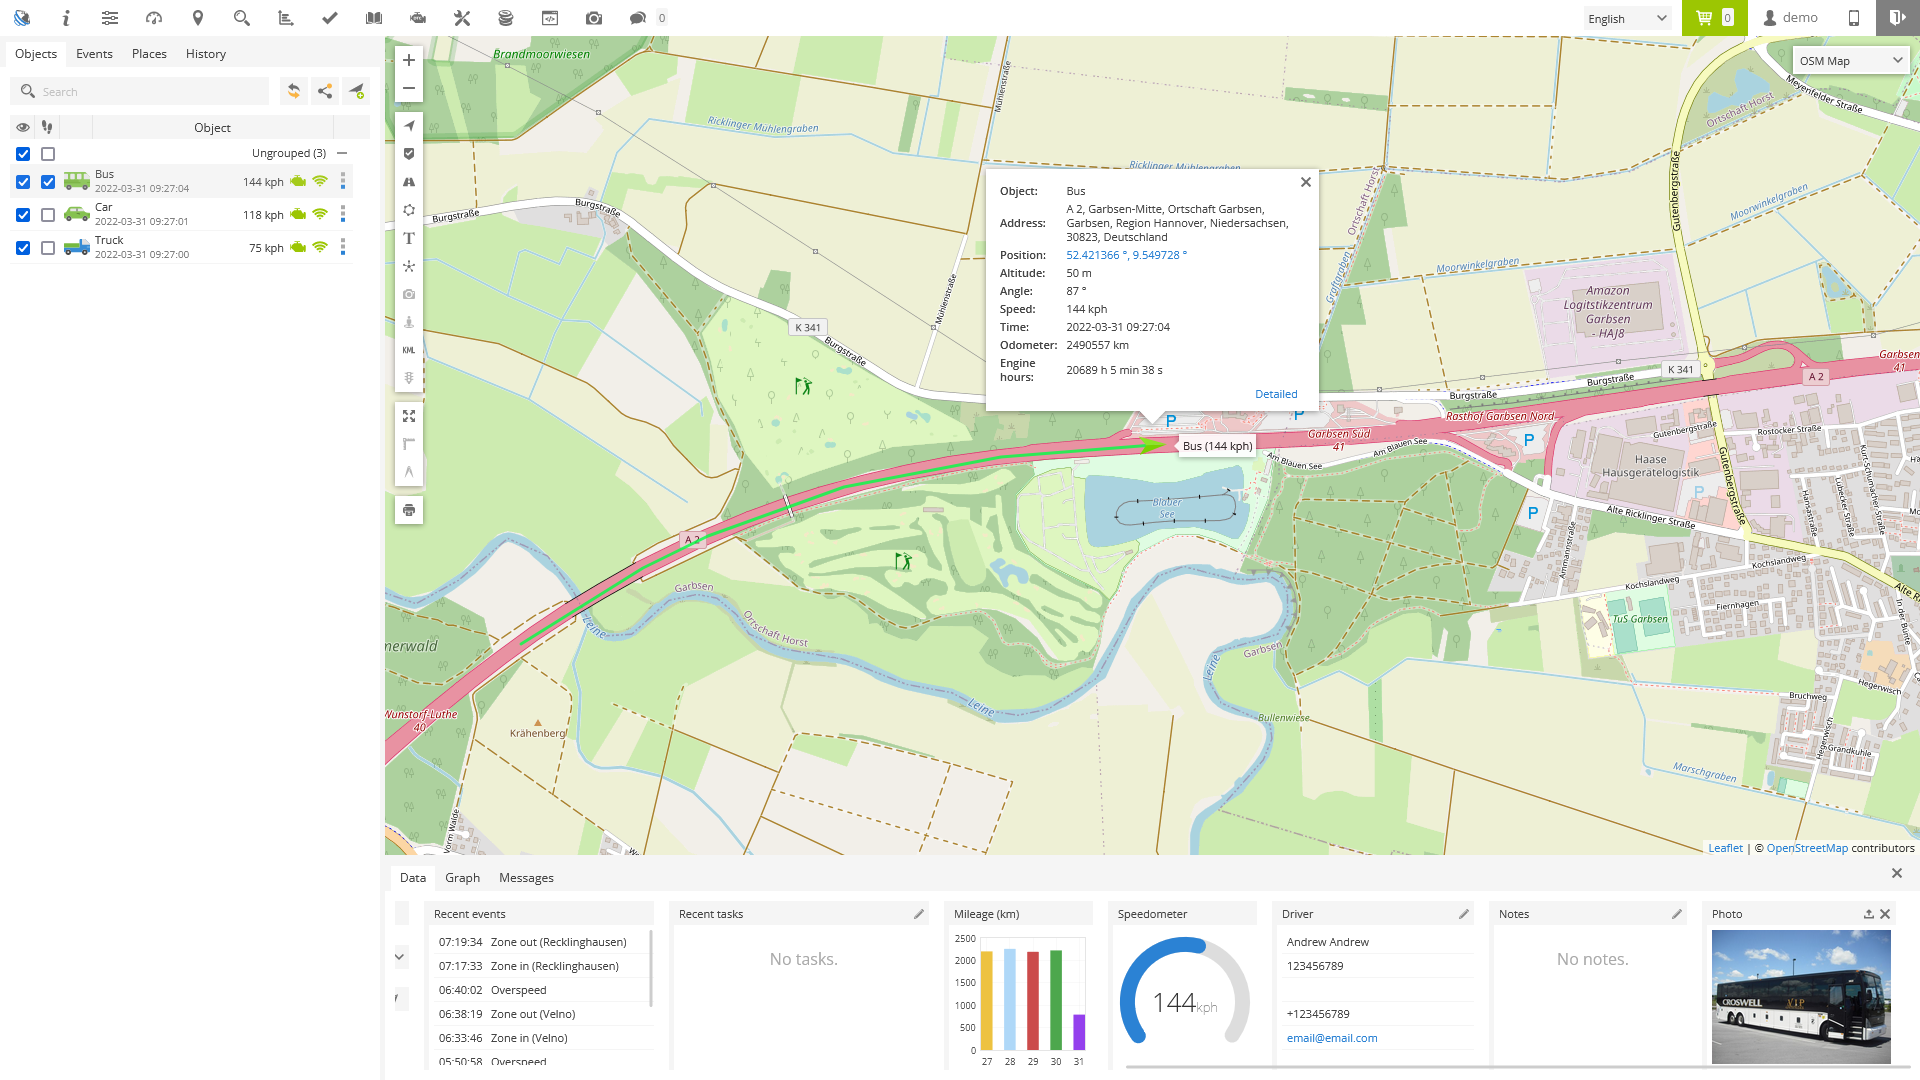
Task: Enable follow checkbox for Car
Action: (x=48, y=215)
